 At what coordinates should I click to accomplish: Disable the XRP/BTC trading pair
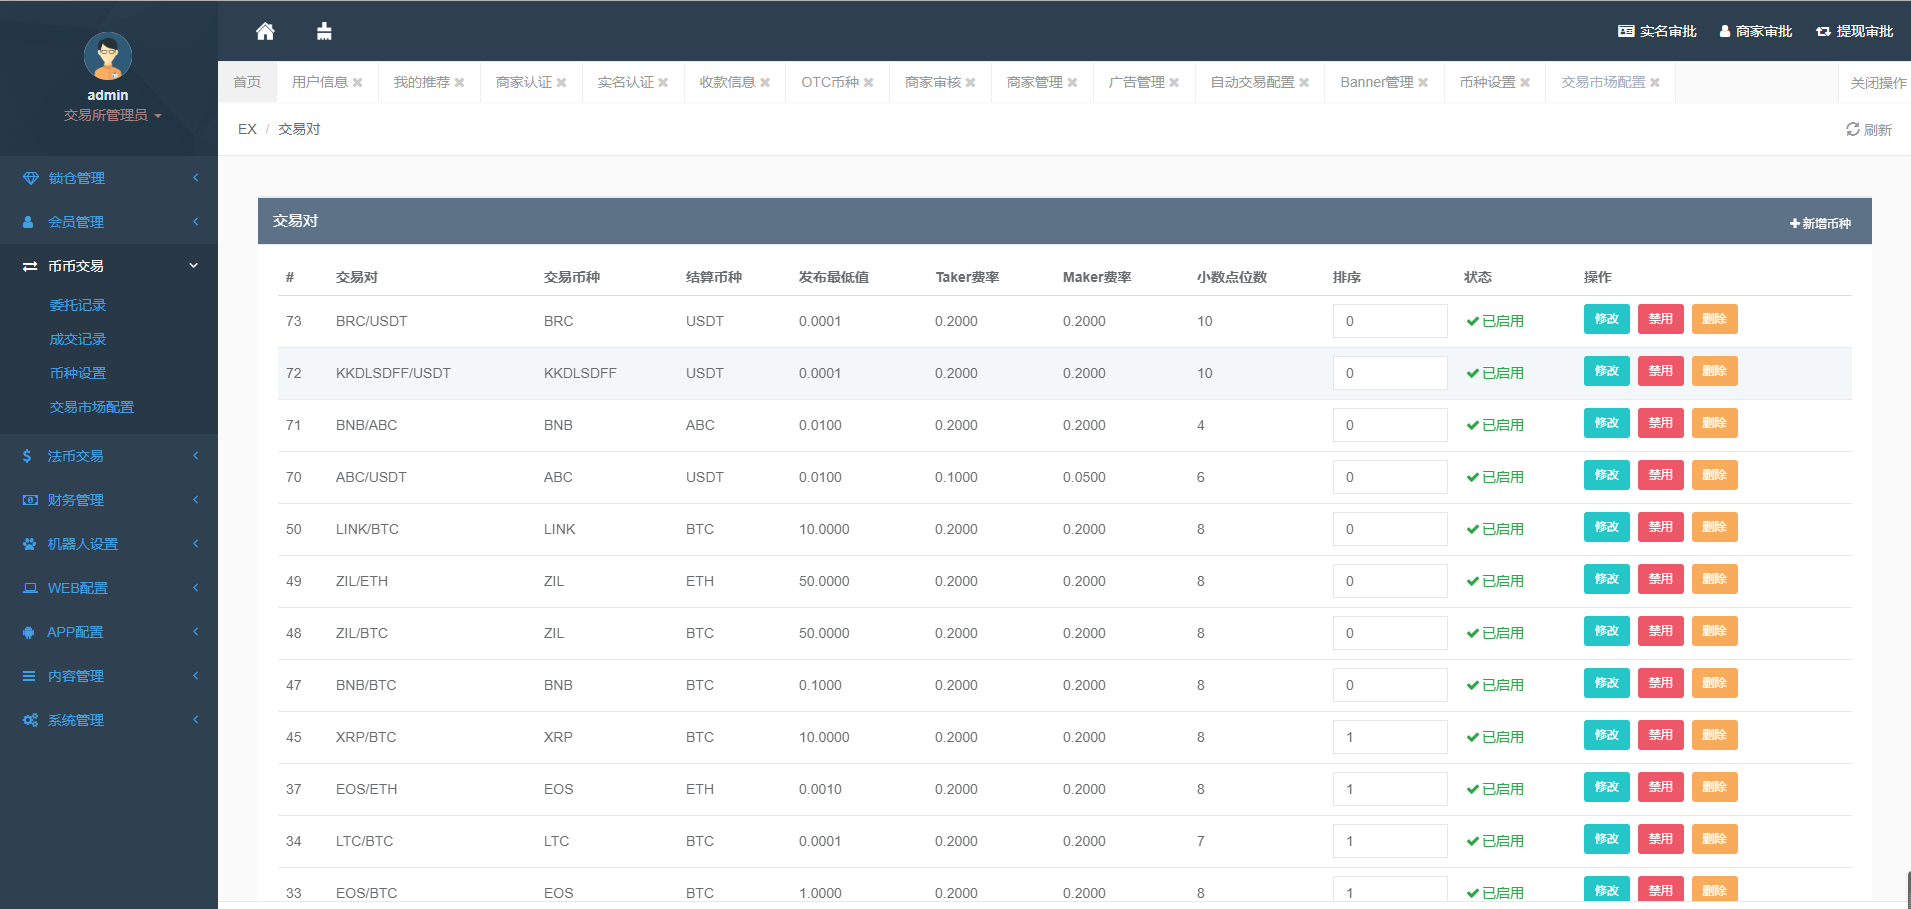pos(1660,735)
